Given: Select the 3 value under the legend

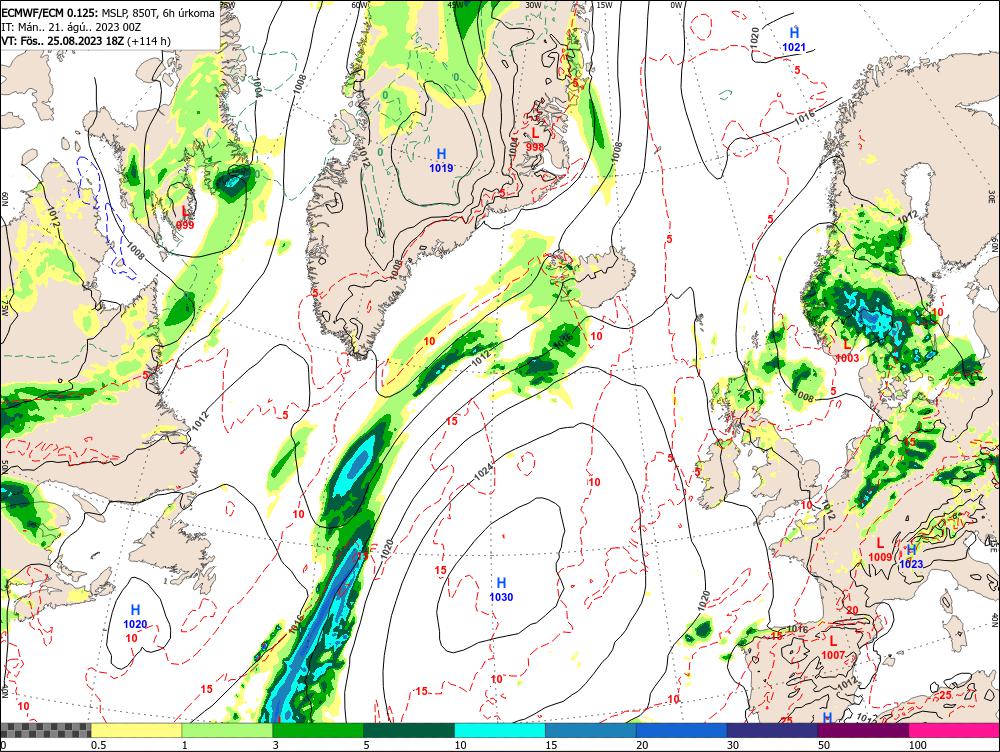Looking at the screenshot, I should click(276, 745).
